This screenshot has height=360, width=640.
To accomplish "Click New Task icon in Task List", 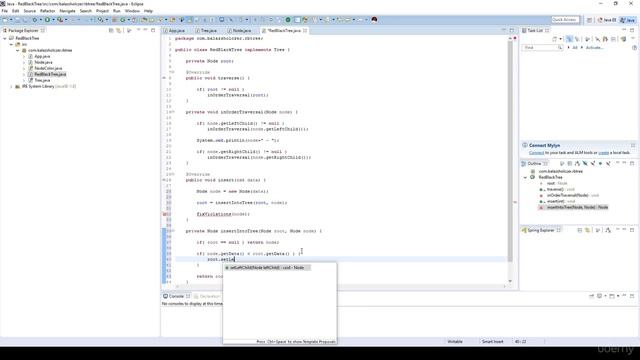I will pyautogui.click(x=555, y=39).
